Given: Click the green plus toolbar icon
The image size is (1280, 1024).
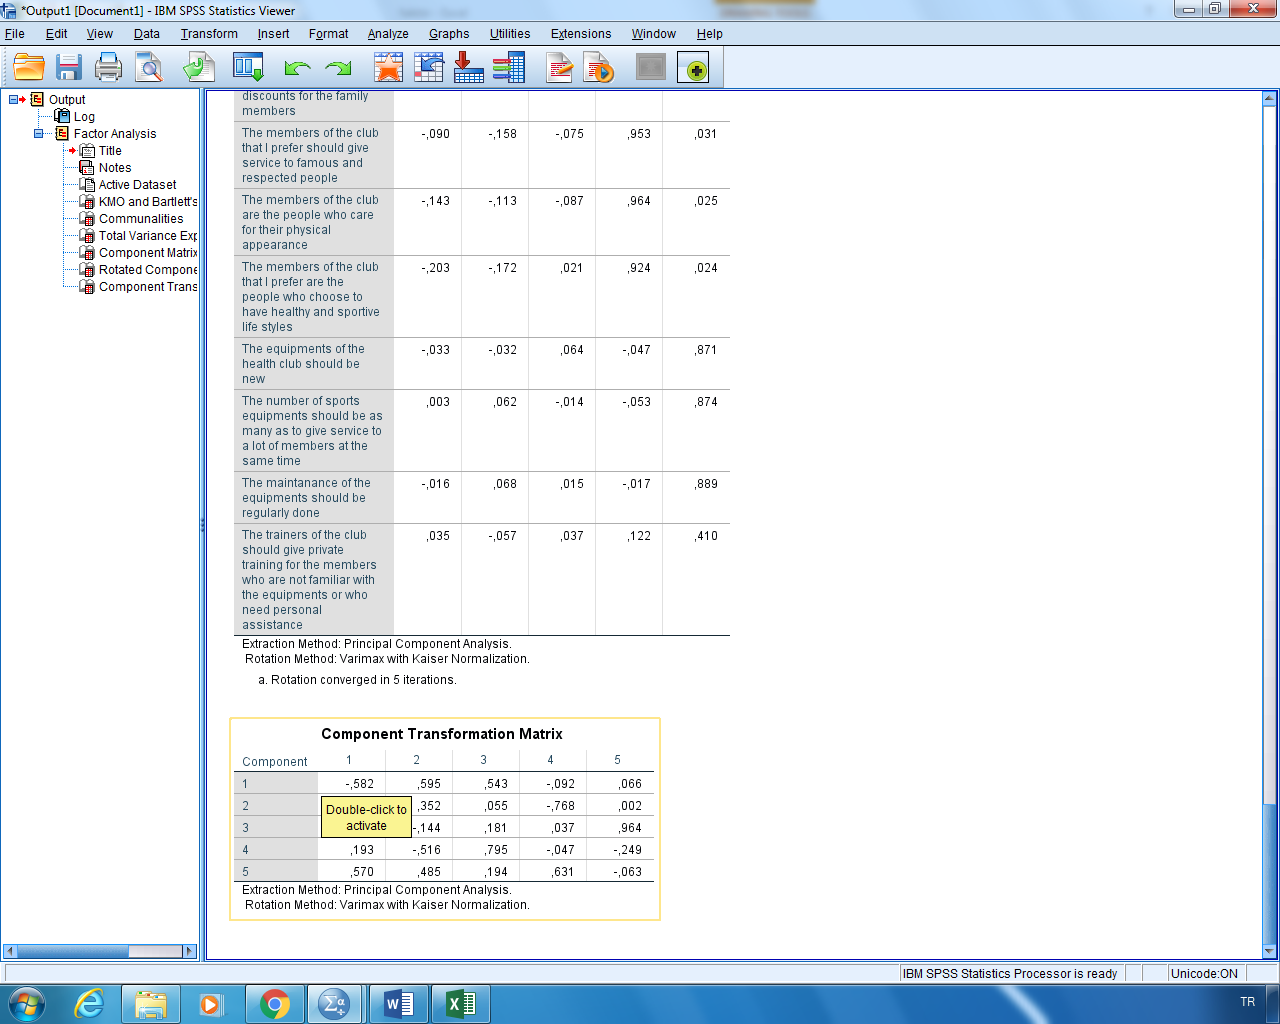Looking at the screenshot, I should coord(693,68).
